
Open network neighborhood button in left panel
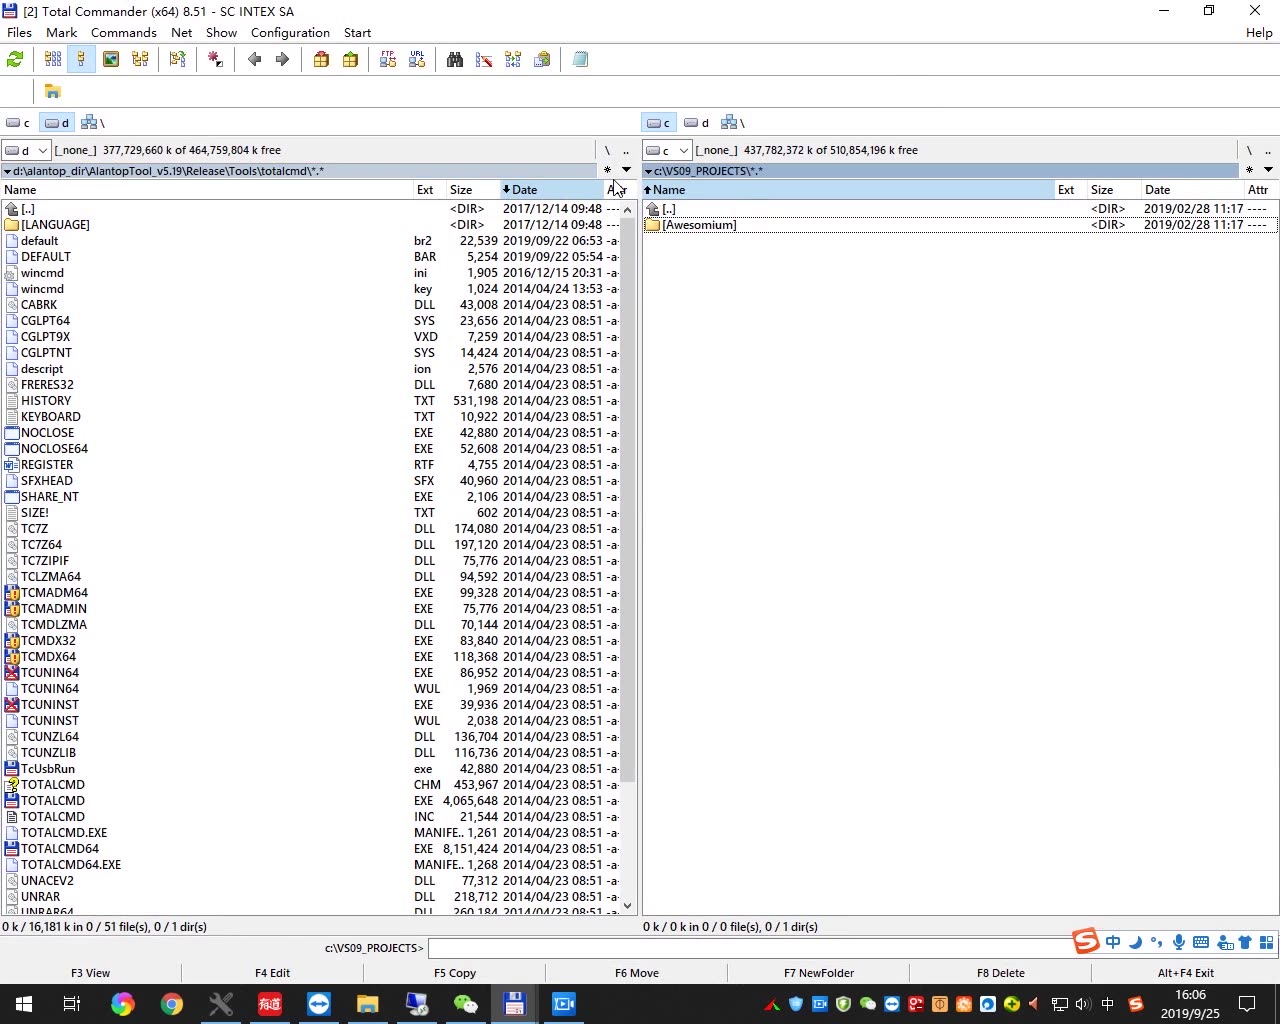pos(93,123)
